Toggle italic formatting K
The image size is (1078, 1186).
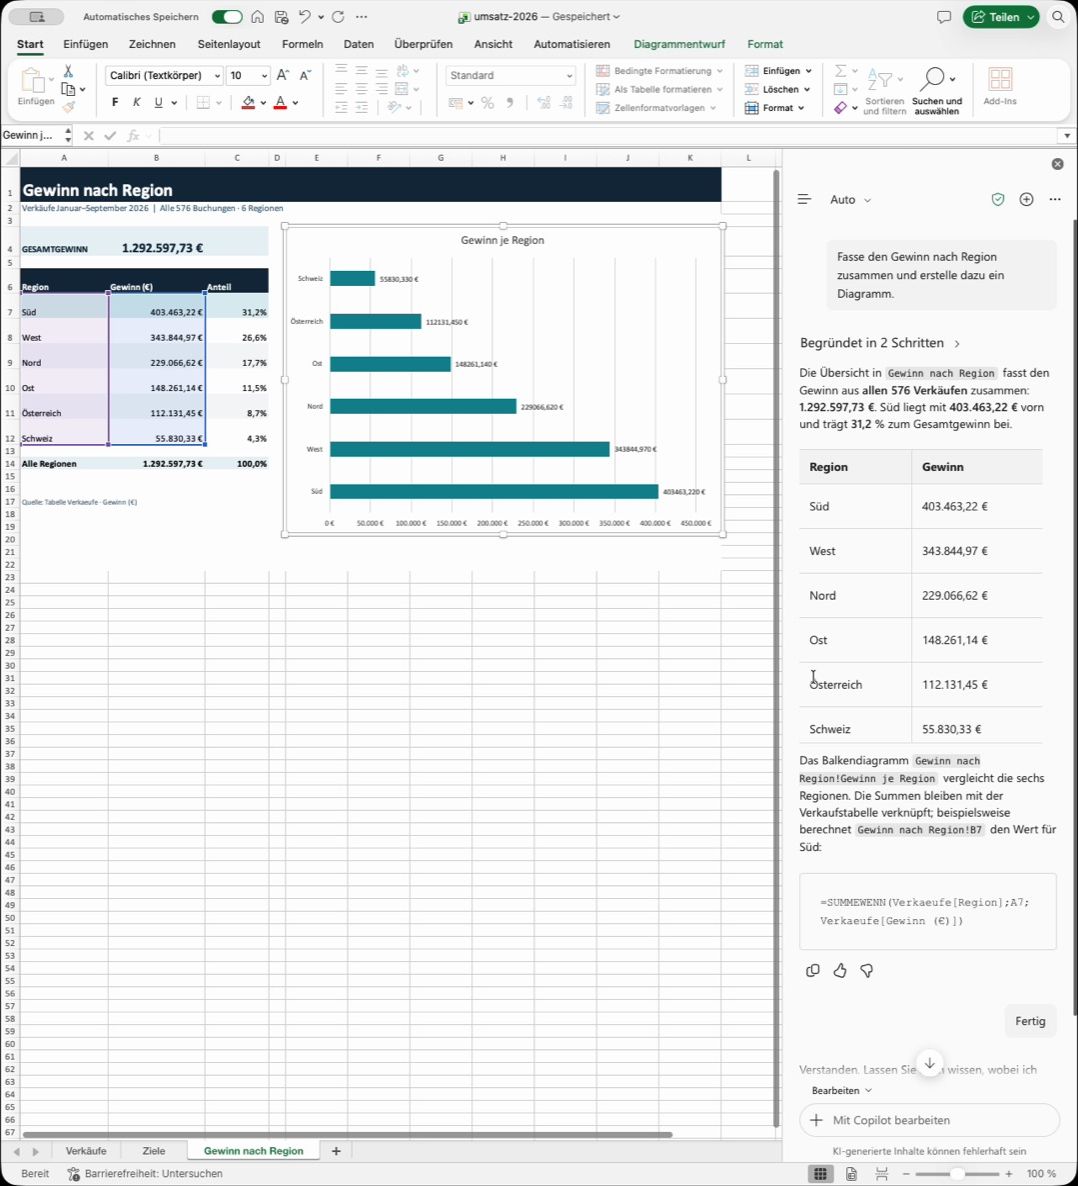click(x=137, y=102)
